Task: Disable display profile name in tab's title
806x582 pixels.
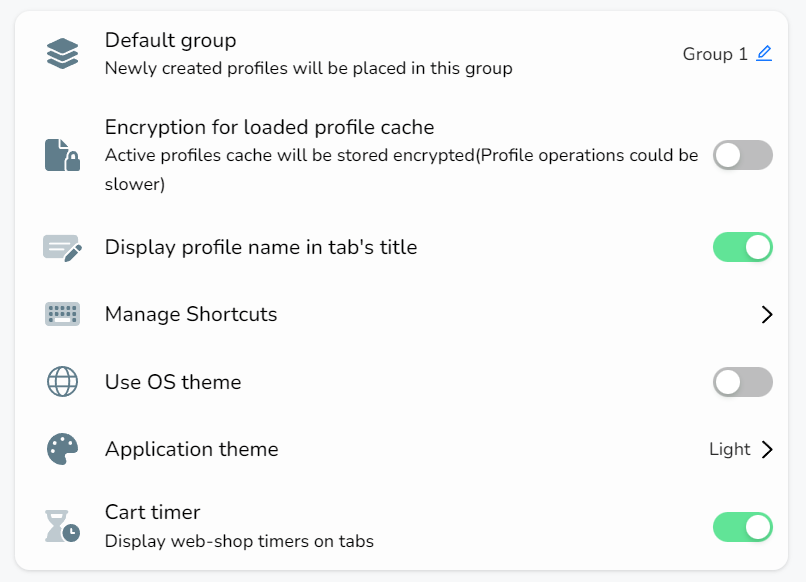Action: 743,247
